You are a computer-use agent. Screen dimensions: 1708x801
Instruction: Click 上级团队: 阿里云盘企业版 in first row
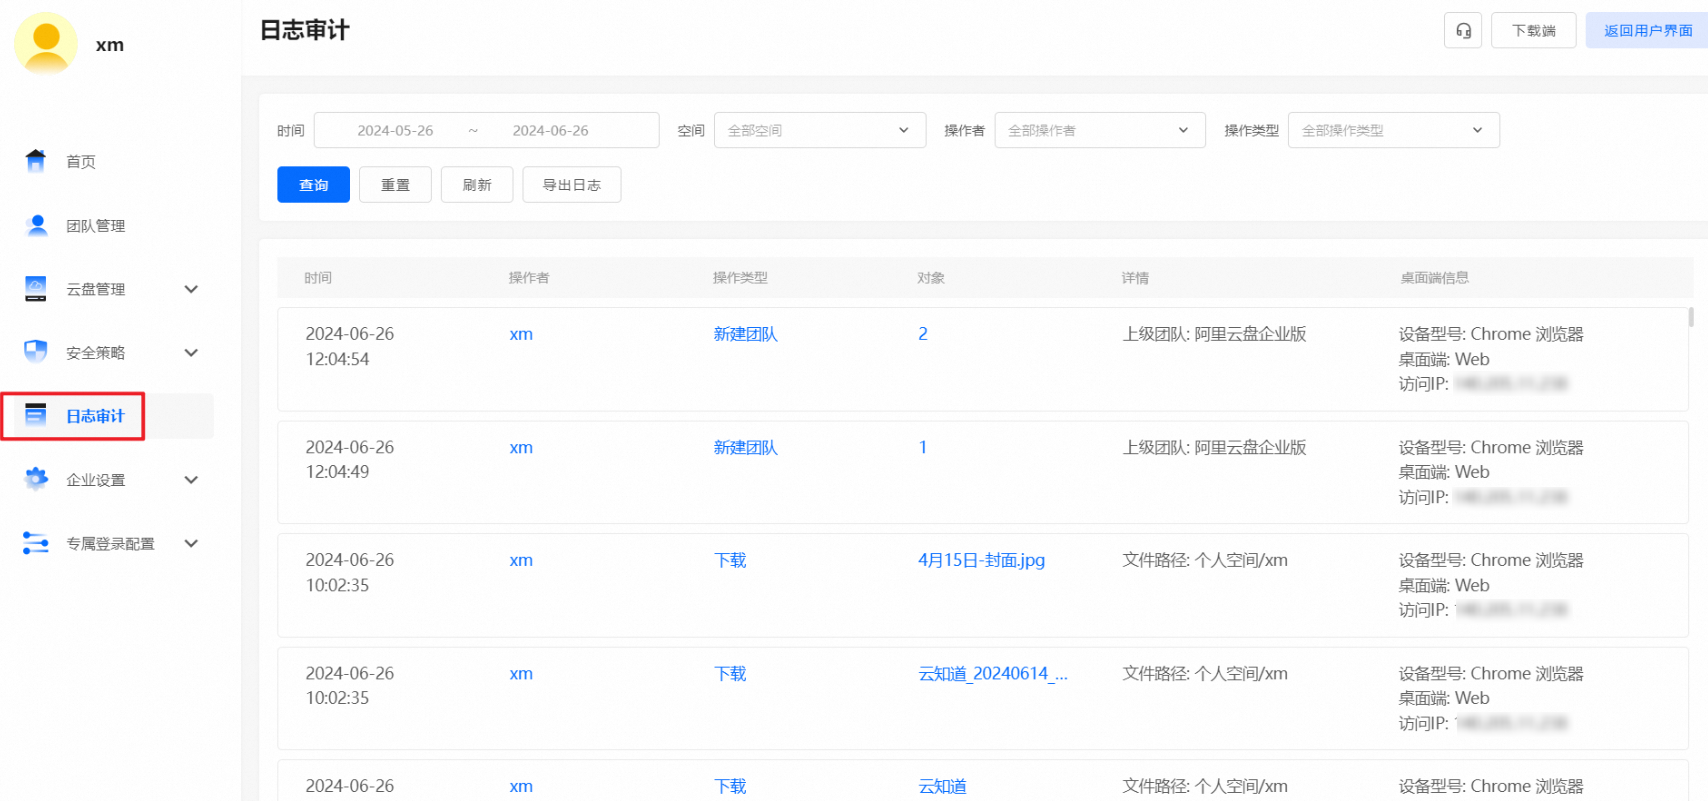click(x=1214, y=334)
